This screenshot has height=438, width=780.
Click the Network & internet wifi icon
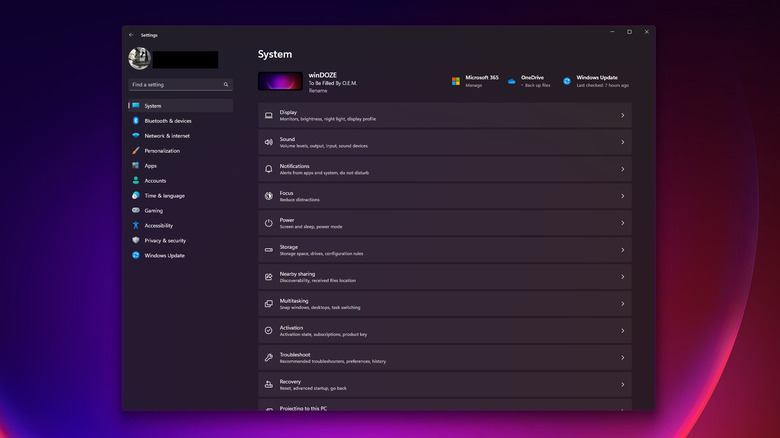click(135, 136)
